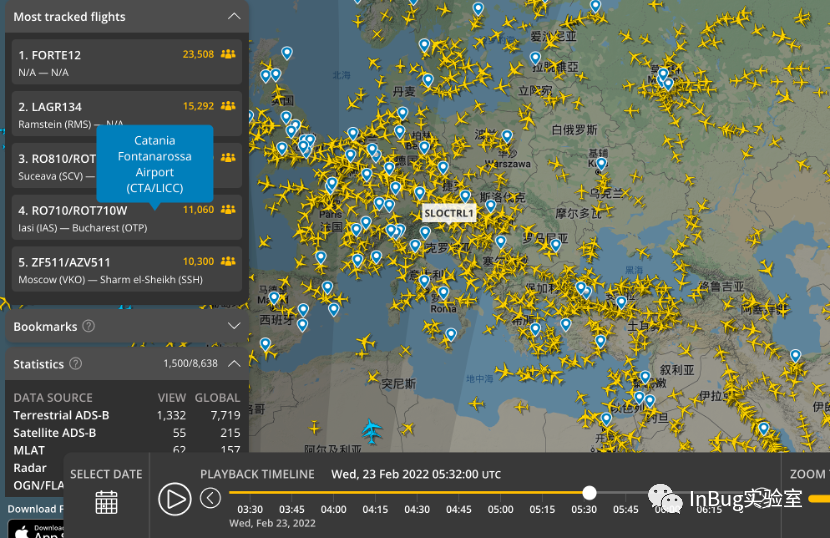Click the white playback timeline slider handle
Viewport: 830px width, 538px height.
point(589,493)
